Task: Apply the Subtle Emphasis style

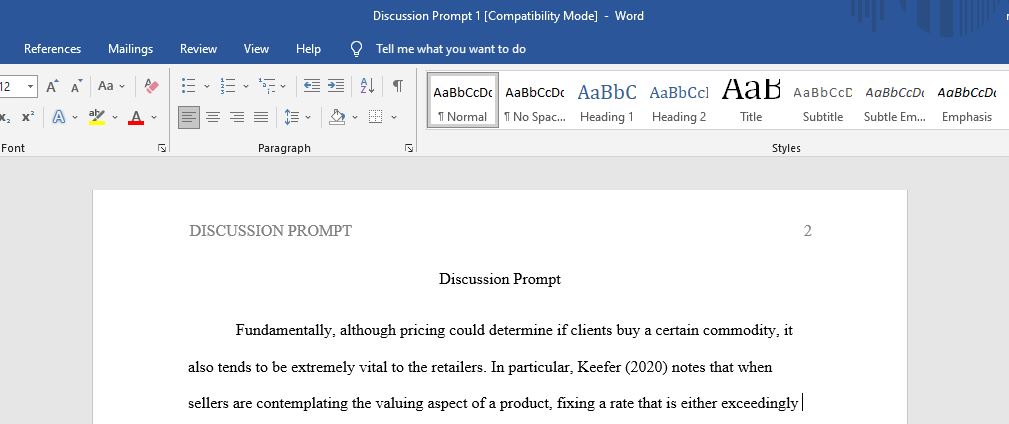Action: (895, 100)
